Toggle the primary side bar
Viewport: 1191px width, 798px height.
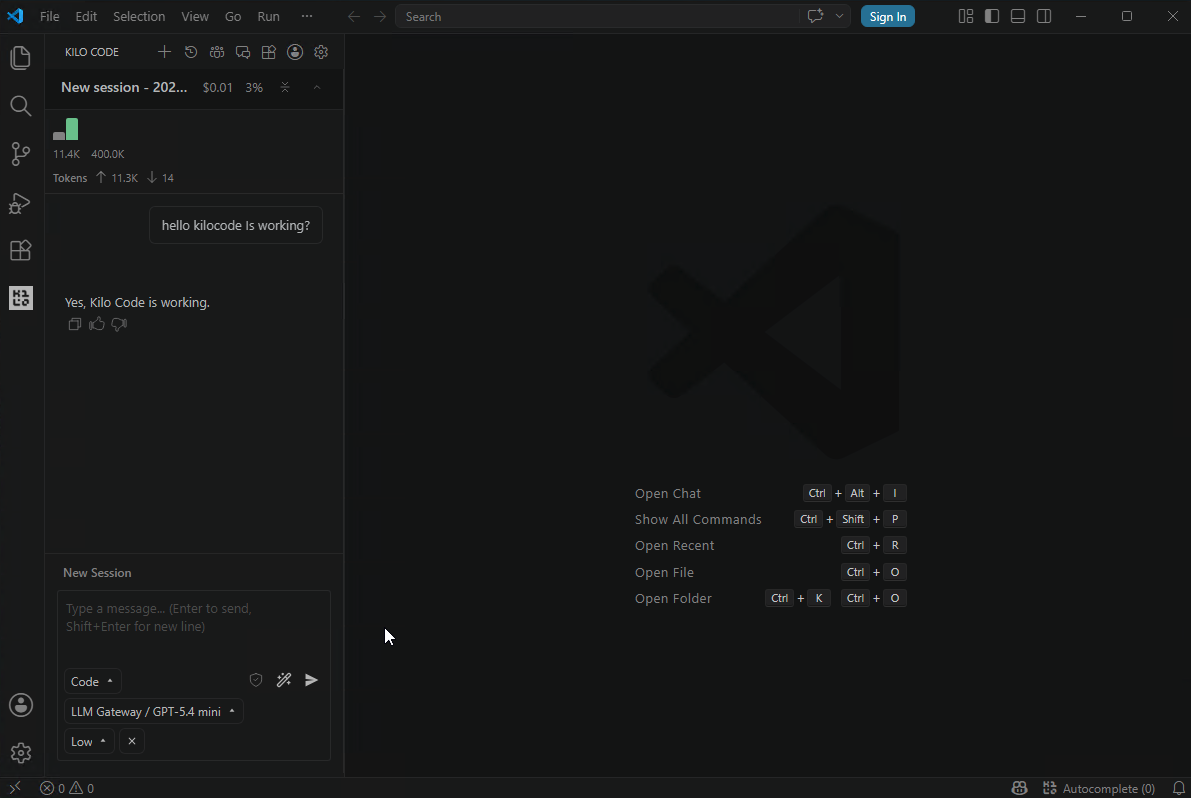click(x=992, y=16)
